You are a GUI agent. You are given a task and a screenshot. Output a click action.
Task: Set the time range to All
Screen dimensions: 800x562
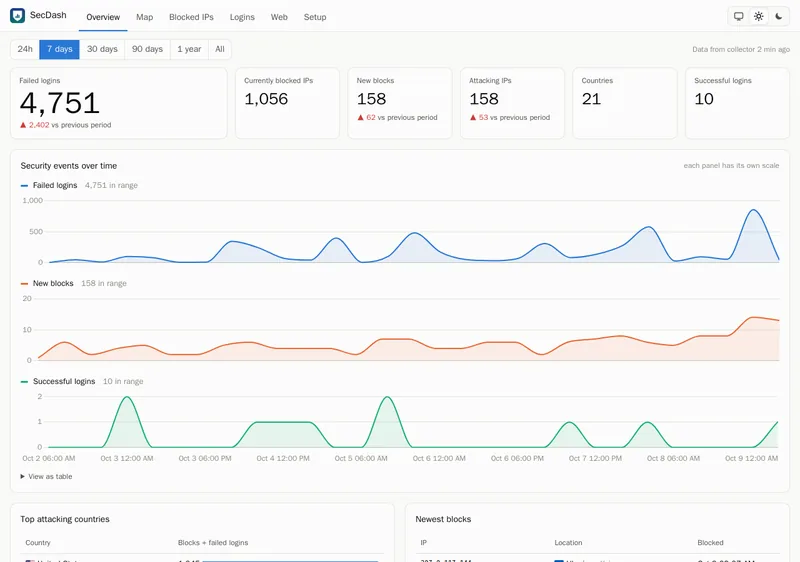pyautogui.click(x=220, y=49)
